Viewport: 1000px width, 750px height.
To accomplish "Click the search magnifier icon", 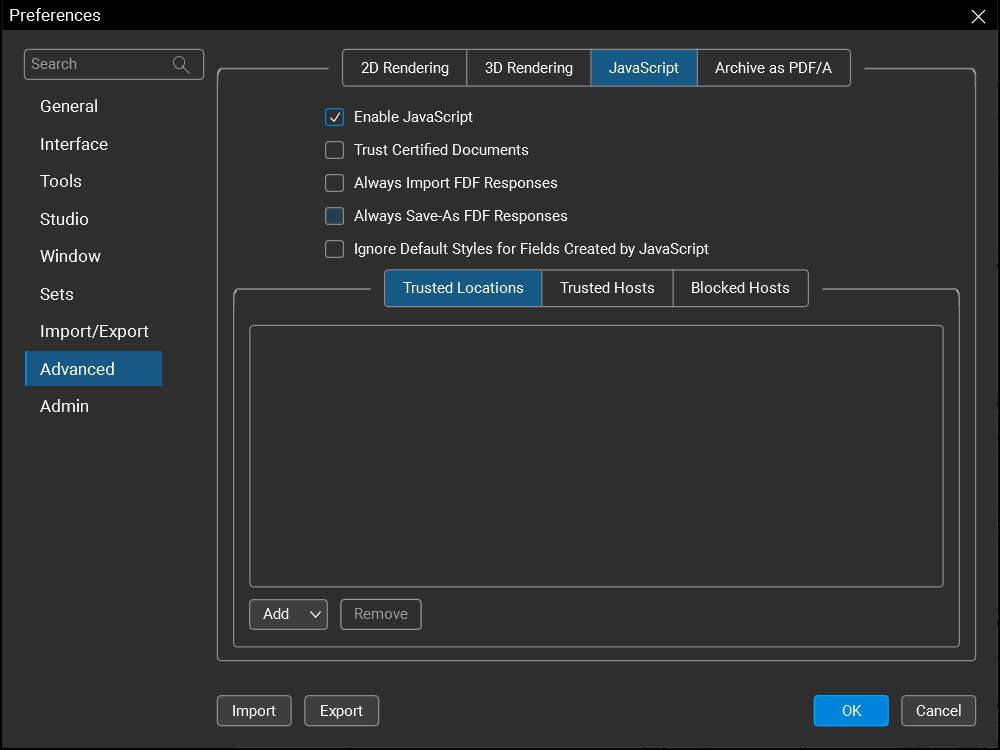I will tap(181, 65).
